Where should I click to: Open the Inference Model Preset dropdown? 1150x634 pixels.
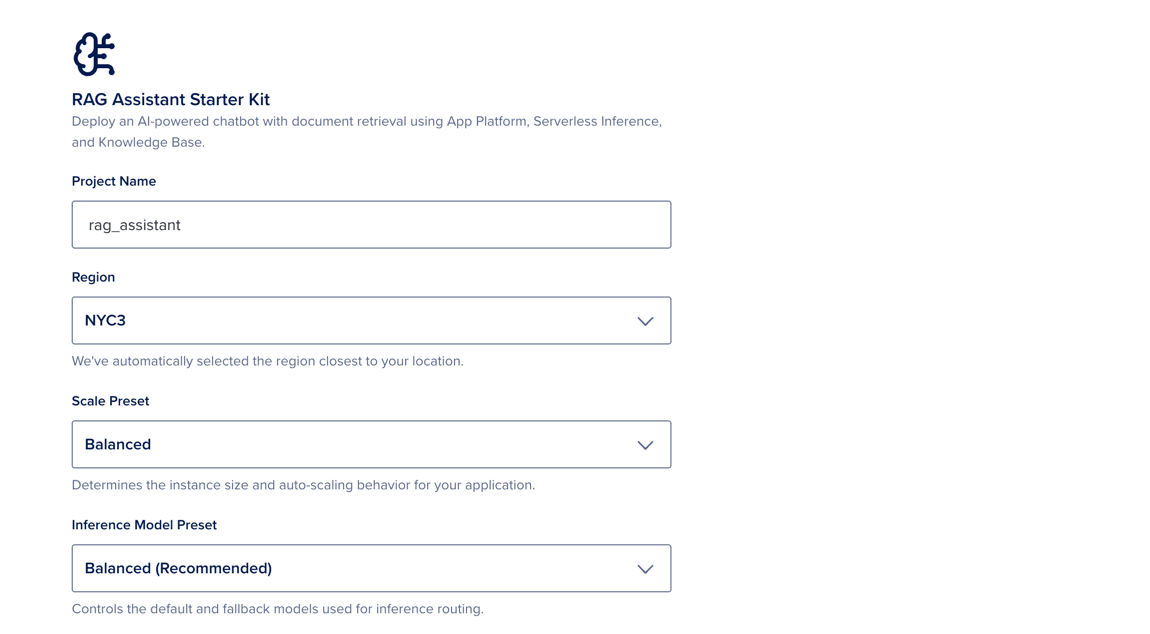[370, 568]
